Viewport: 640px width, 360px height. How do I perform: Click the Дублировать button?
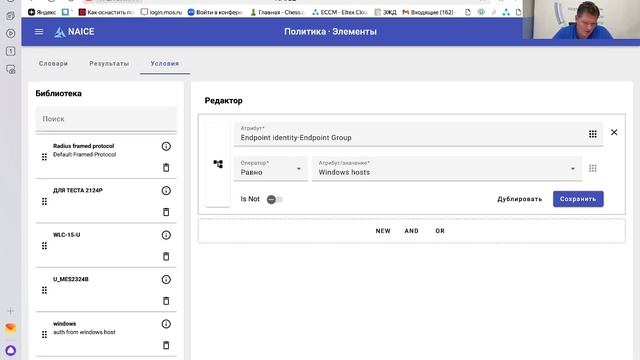click(x=520, y=199)
